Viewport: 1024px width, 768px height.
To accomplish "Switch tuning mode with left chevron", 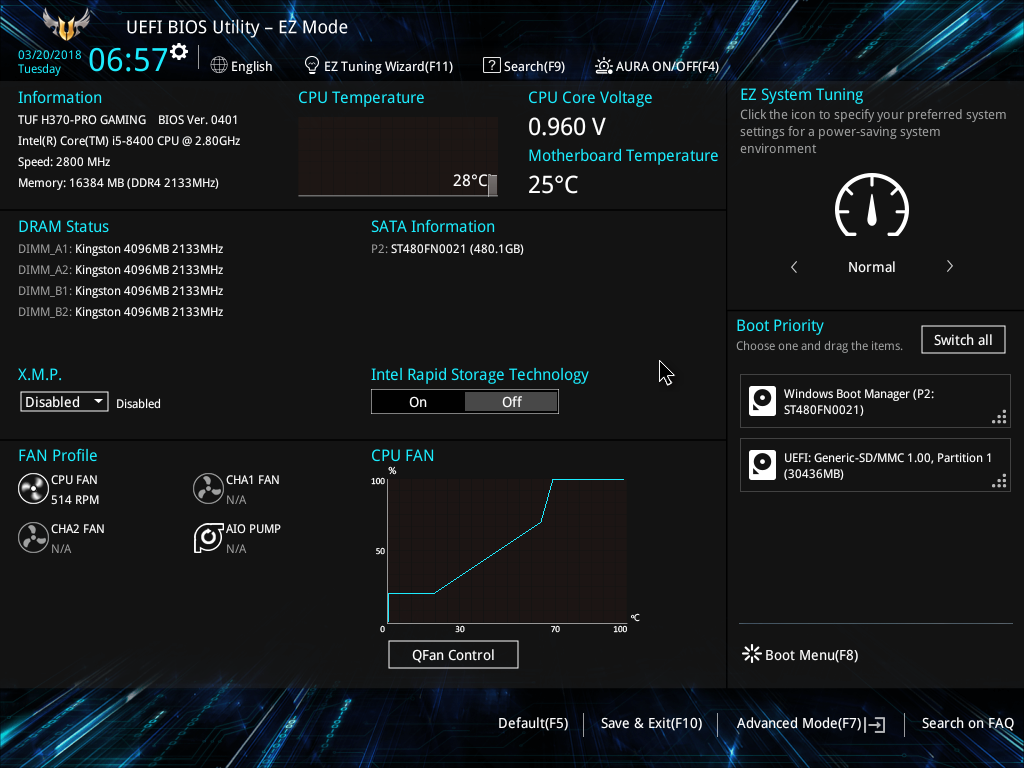I will tap(794, 267).
